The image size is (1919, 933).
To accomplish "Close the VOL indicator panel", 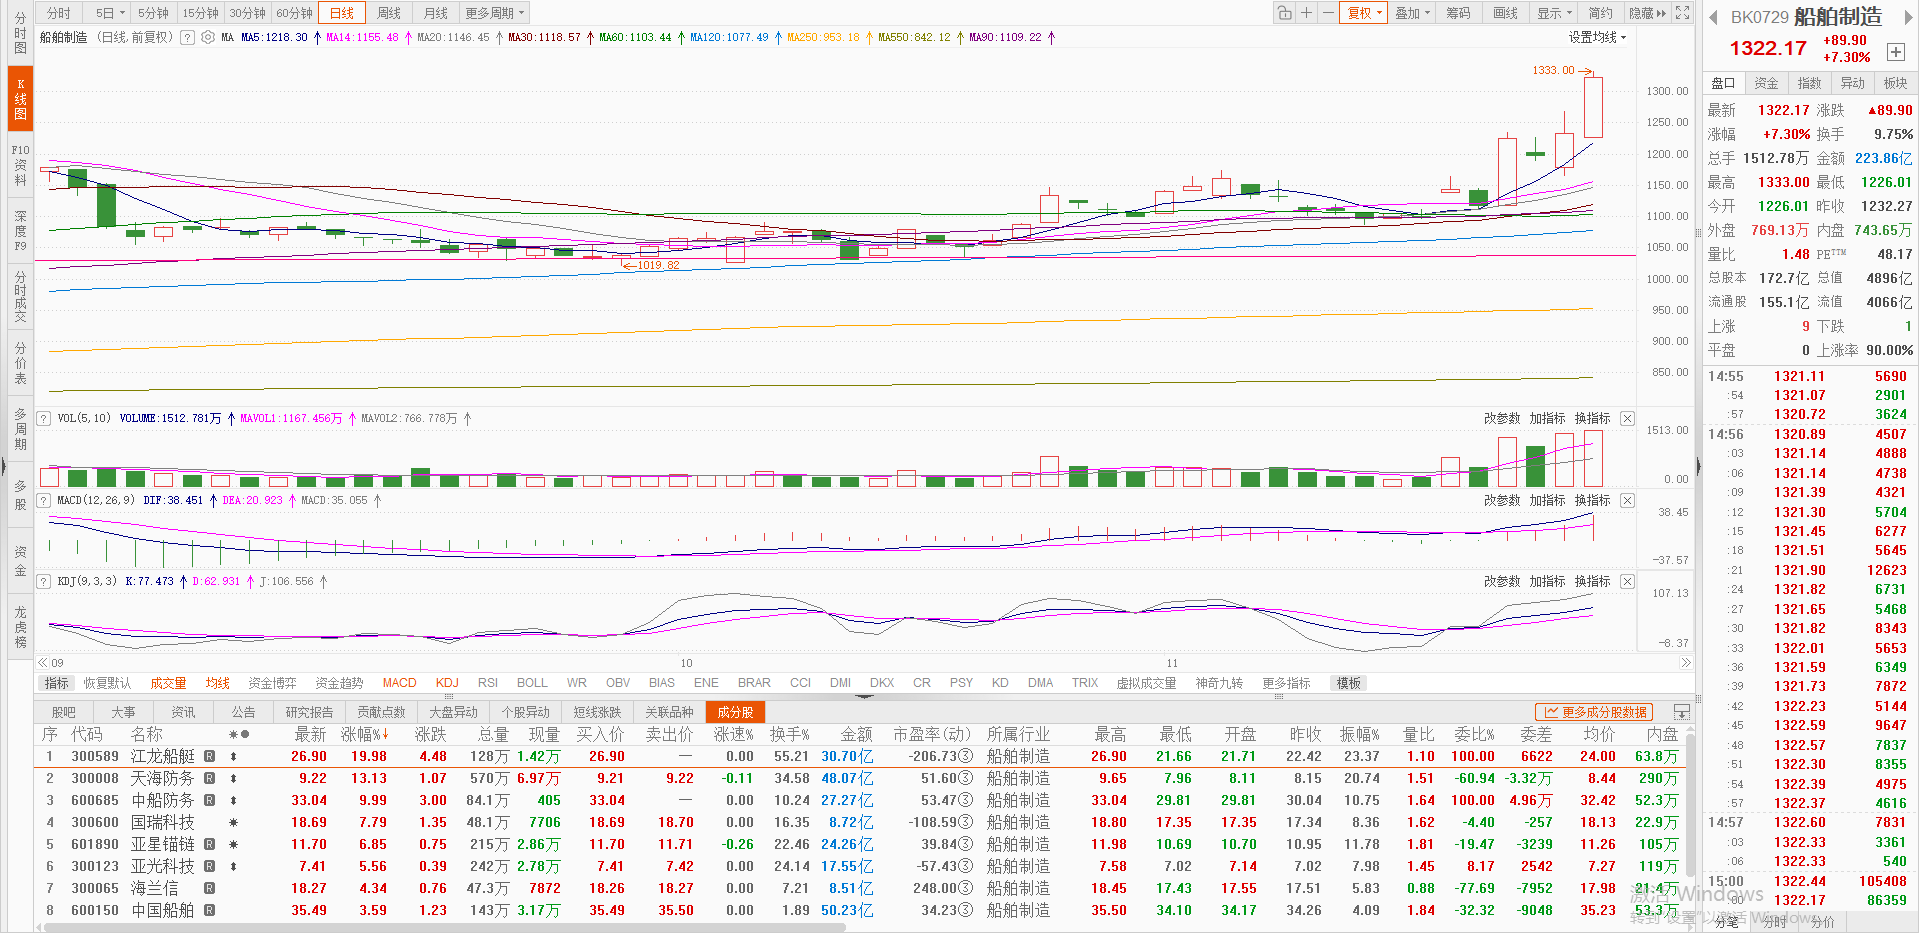I will [1627, 419].
